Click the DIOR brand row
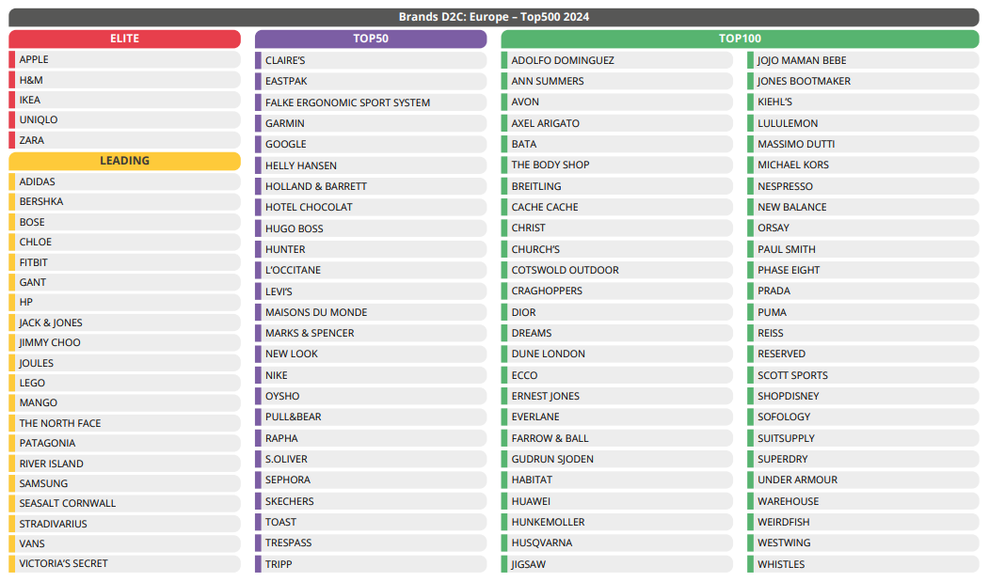989x582 pixels. 617,313
